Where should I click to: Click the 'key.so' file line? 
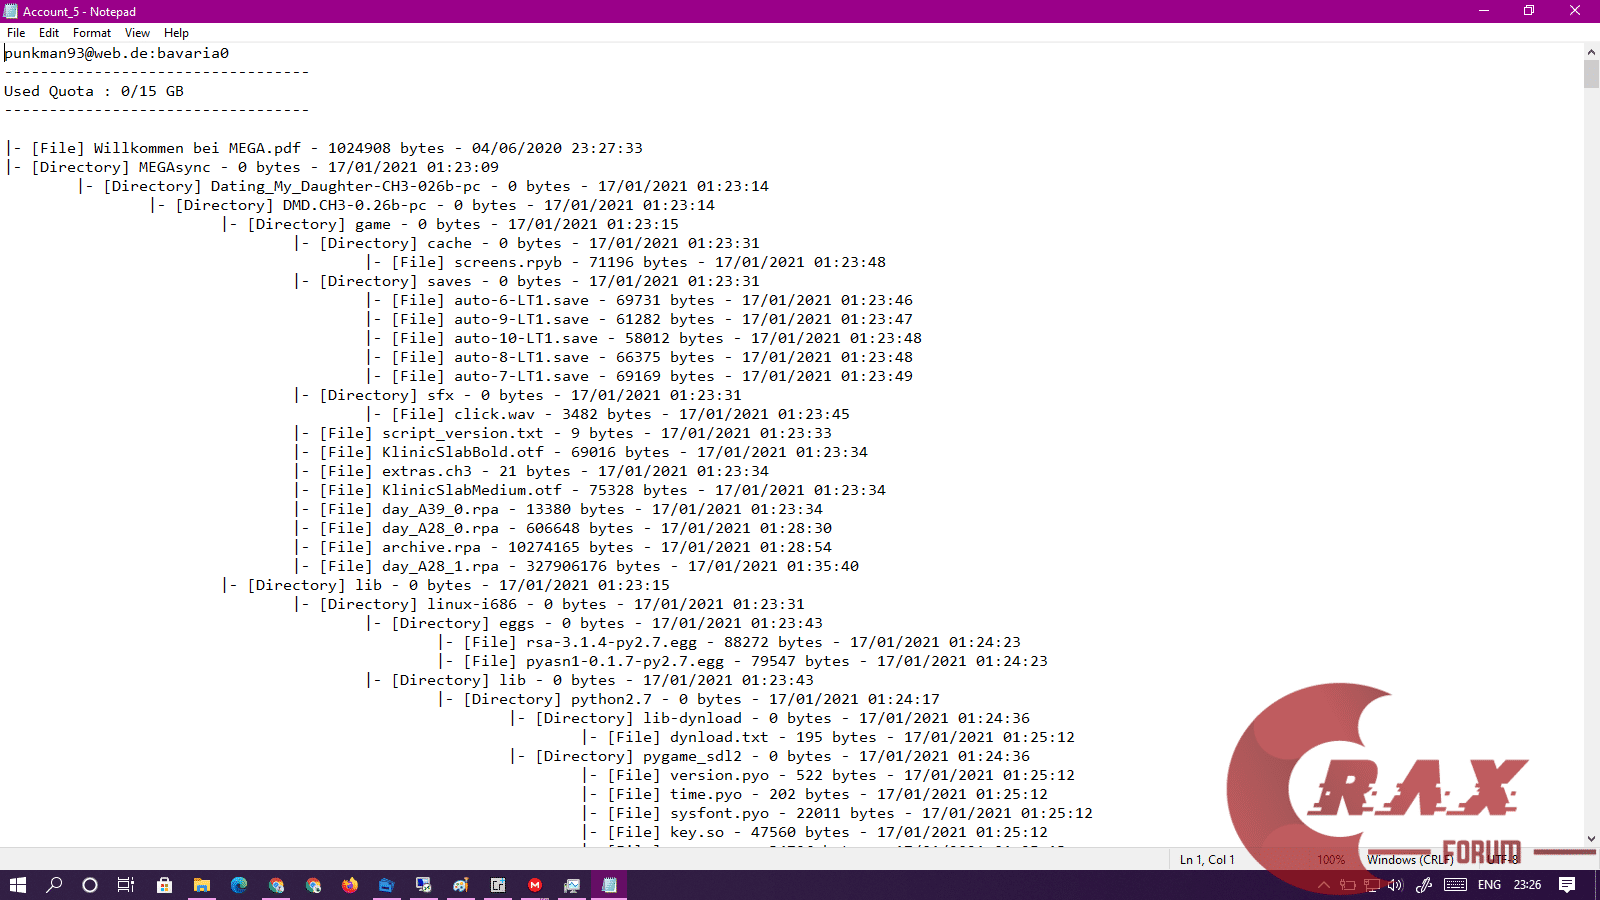(x=815, y=832)
